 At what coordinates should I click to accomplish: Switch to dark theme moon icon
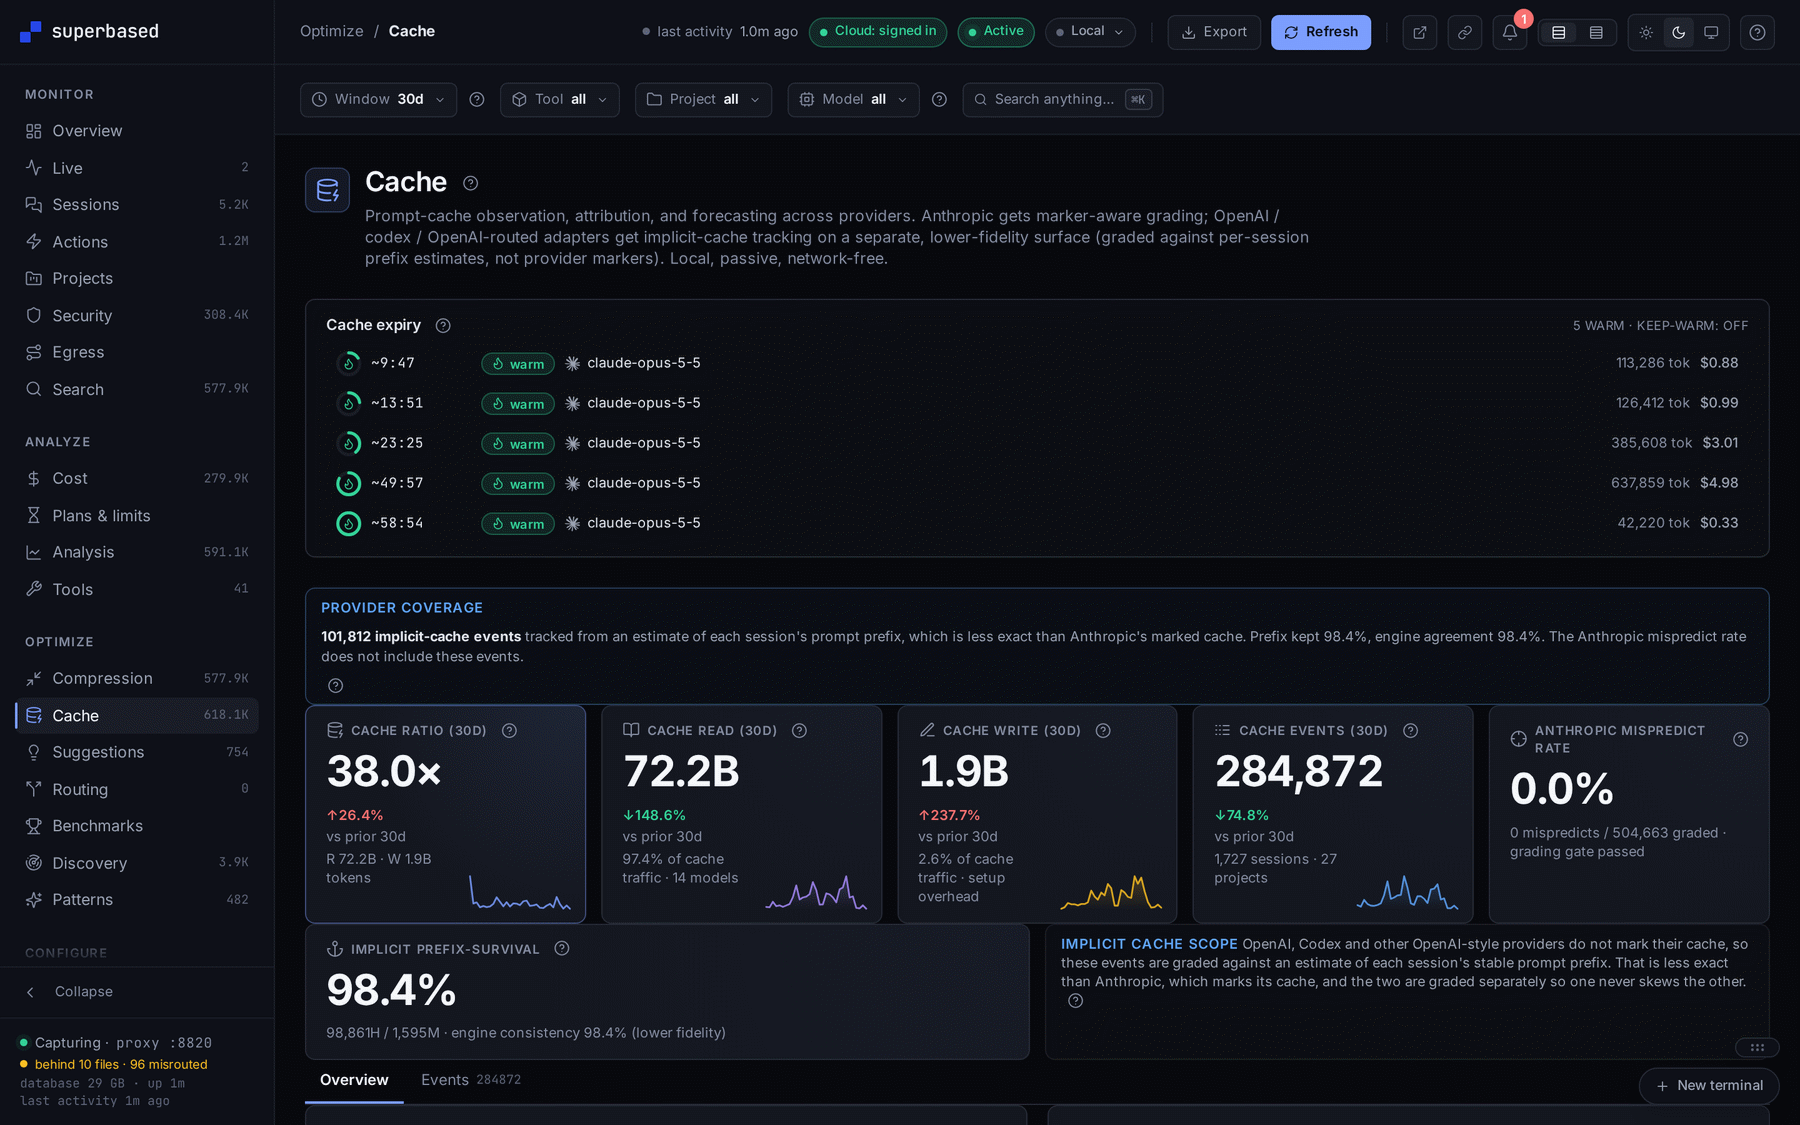click(1679, 33)
